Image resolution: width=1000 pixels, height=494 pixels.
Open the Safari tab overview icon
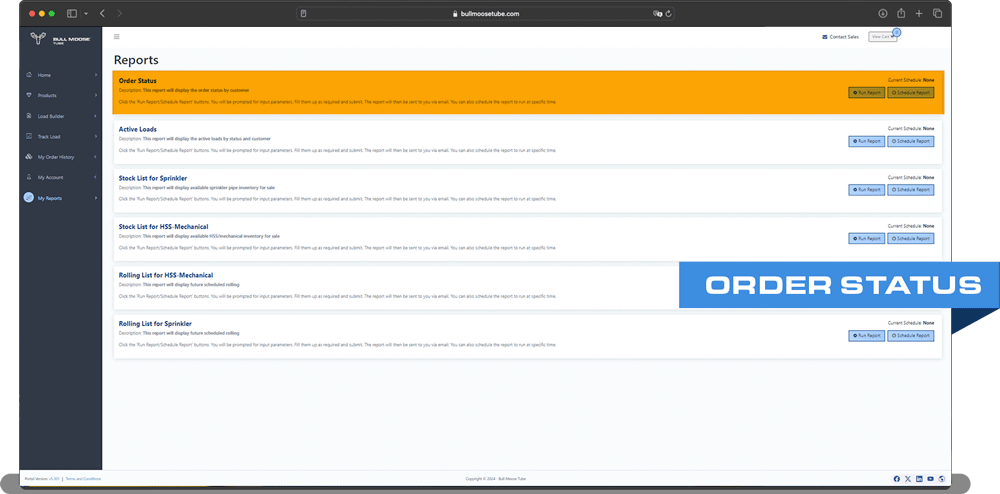pyautogui.click(x=937, y=14)
